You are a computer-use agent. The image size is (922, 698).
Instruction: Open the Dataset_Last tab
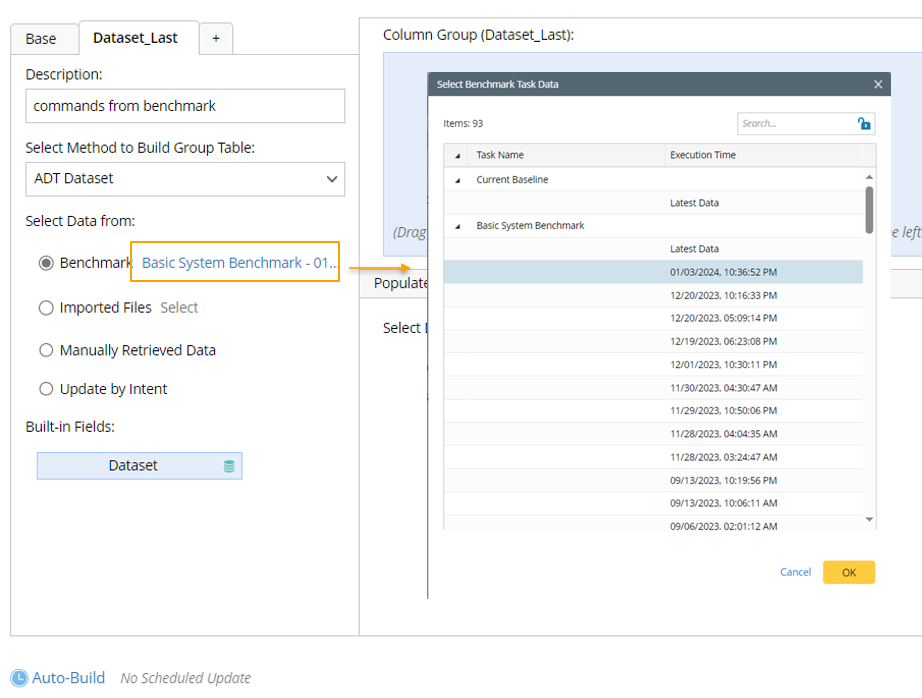tap(135, 38)
